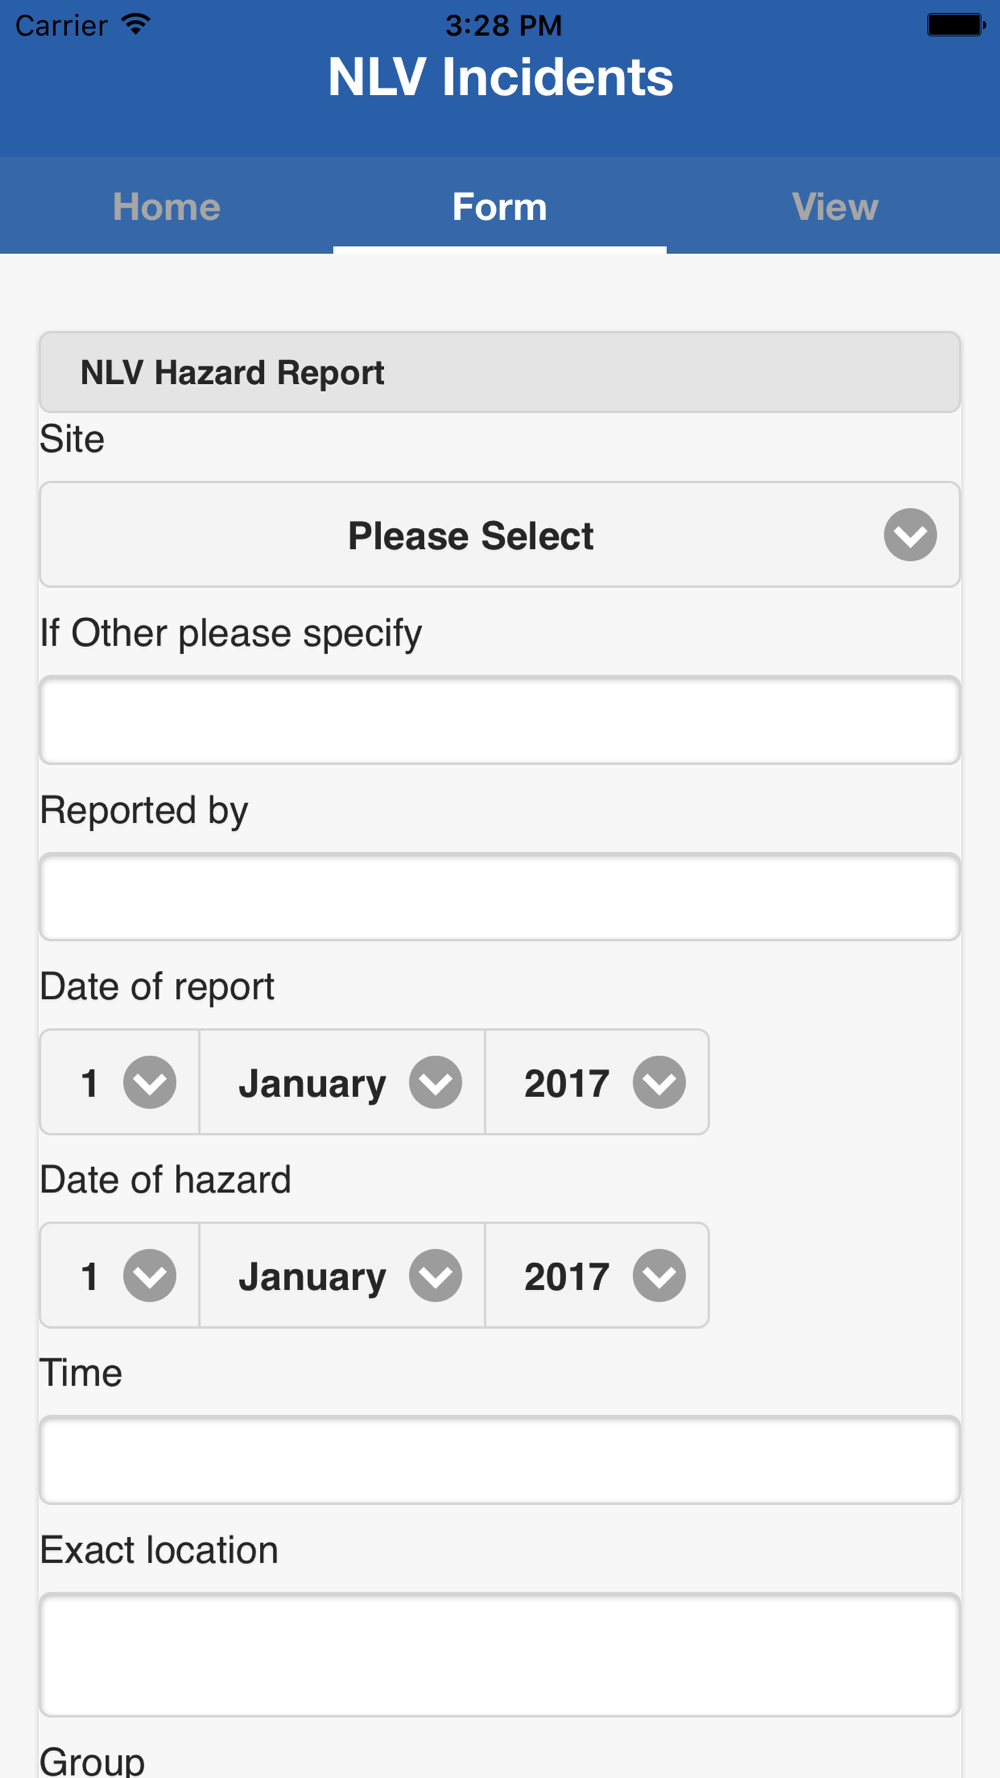The image size is (1000, 1778).
Task: Focus the Reported by text field
Action: point(500,897)
